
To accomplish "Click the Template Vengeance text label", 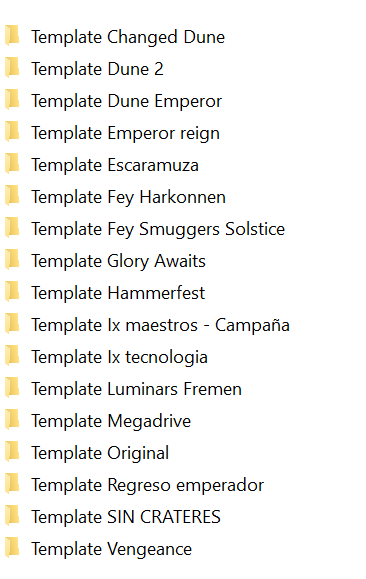I will [x=112, y=549].
